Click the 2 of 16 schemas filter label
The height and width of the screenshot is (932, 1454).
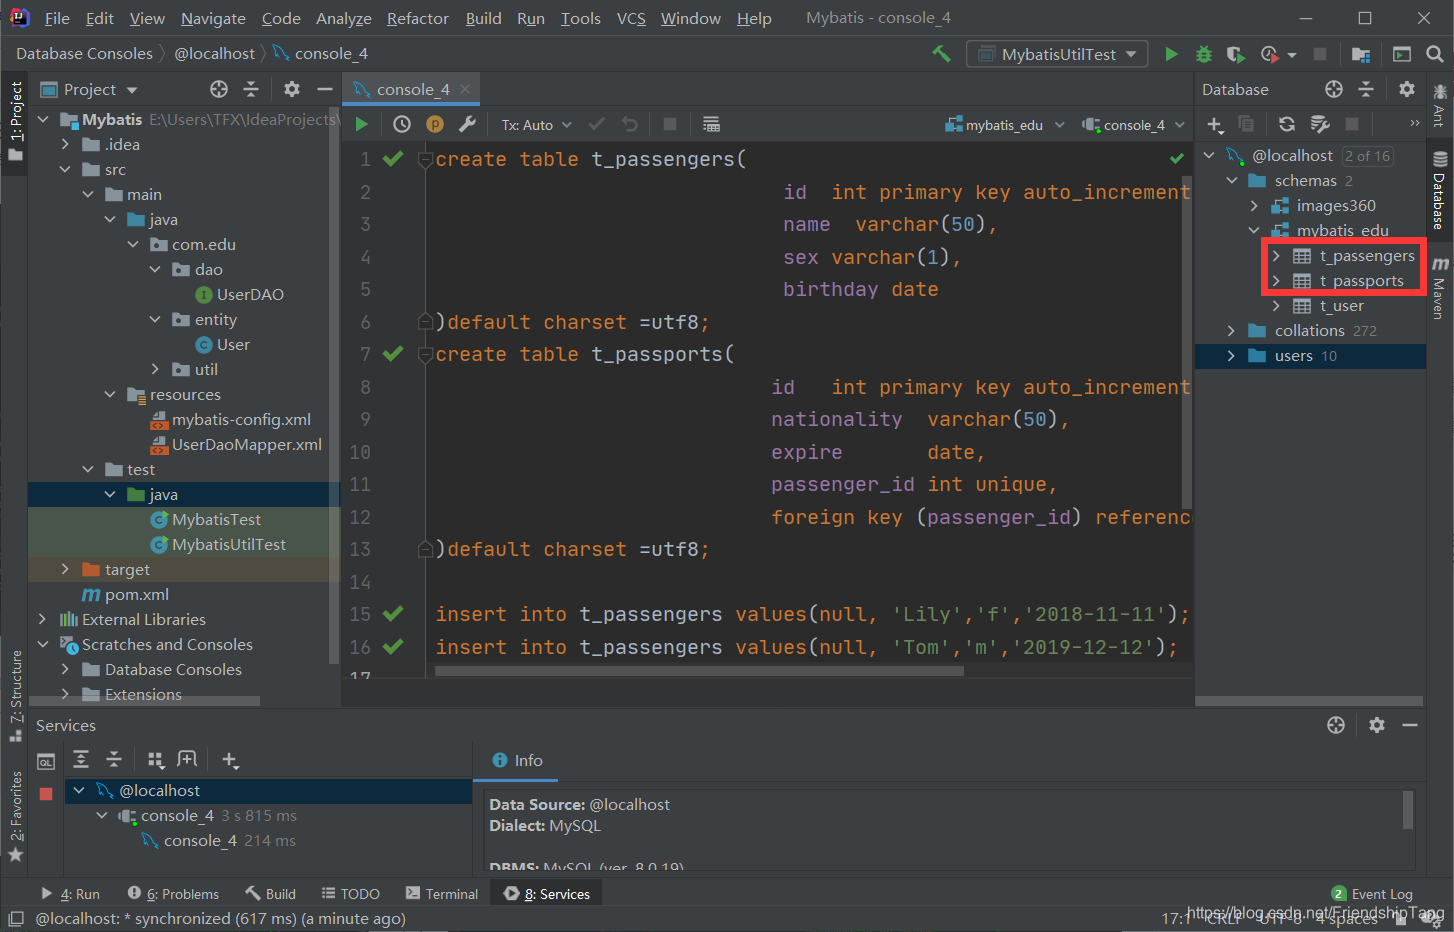click(1367, 156)
